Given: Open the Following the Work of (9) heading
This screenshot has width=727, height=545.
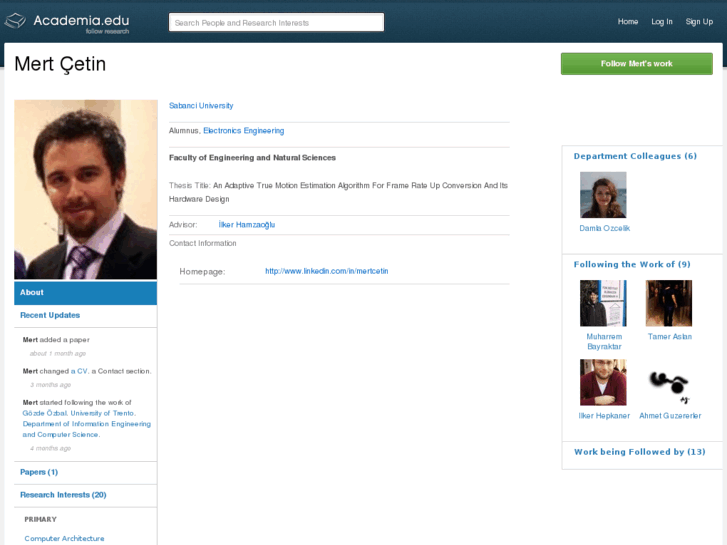Looking at the screenshot, I should click(x=632, y=264).
